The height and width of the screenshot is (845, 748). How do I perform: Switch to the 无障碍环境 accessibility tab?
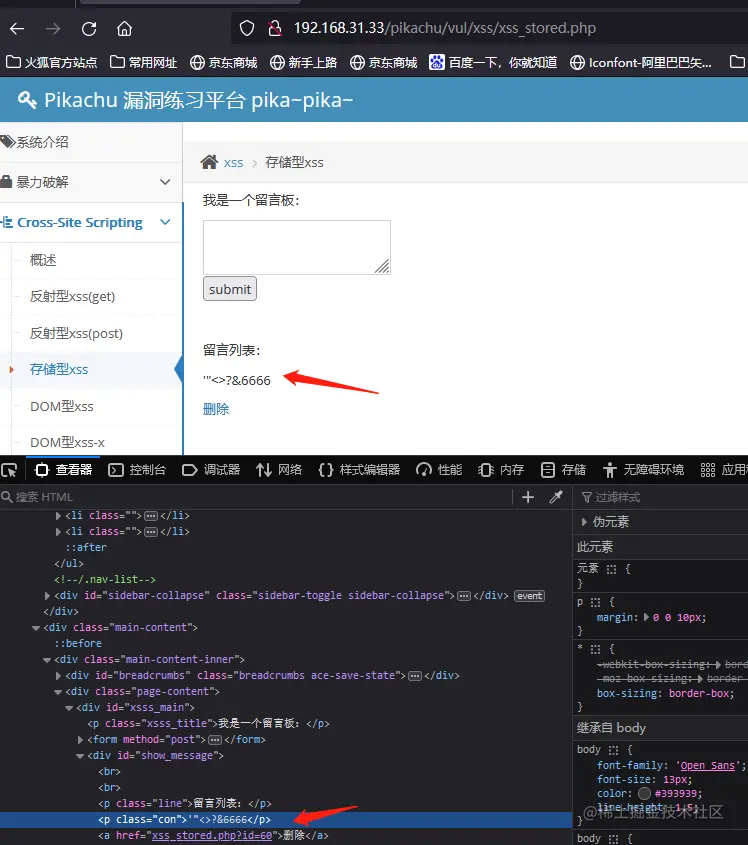point(643,470)
